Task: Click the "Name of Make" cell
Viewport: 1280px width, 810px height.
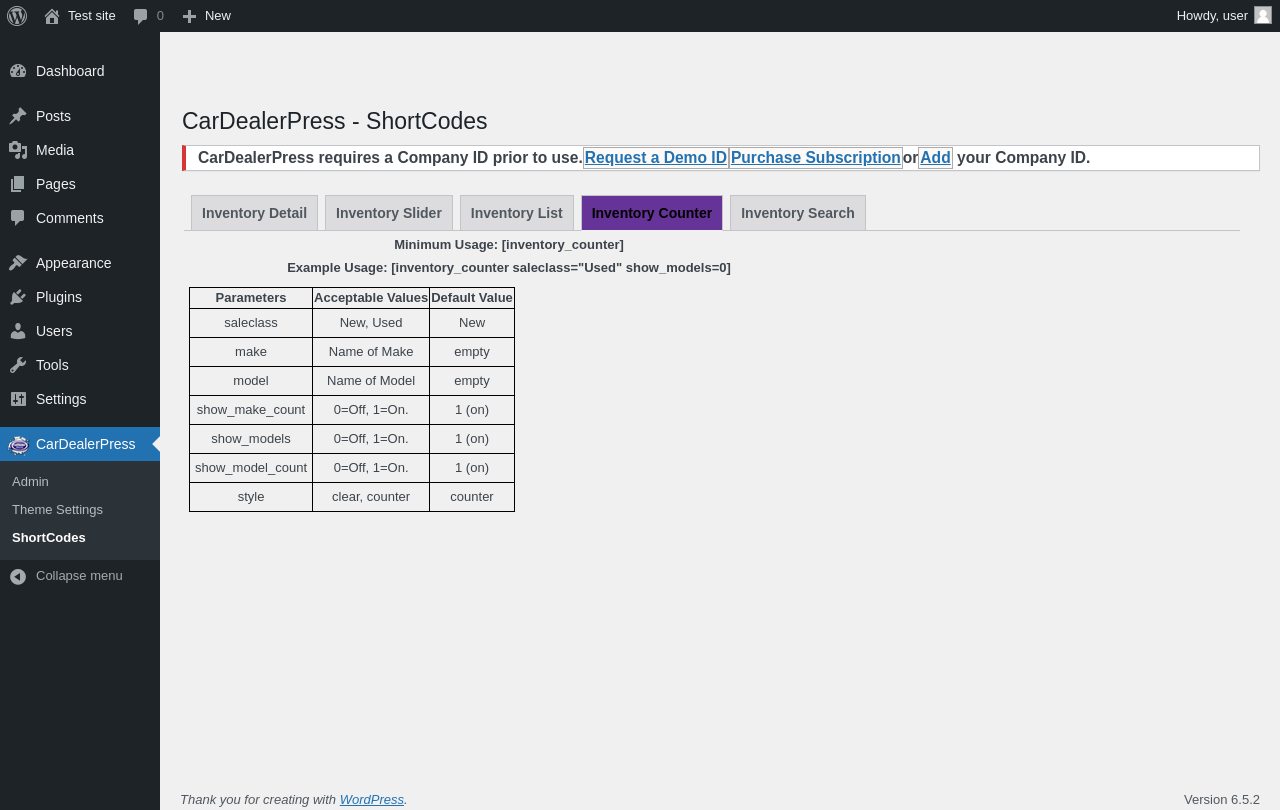Action: [x=371, y=352]
